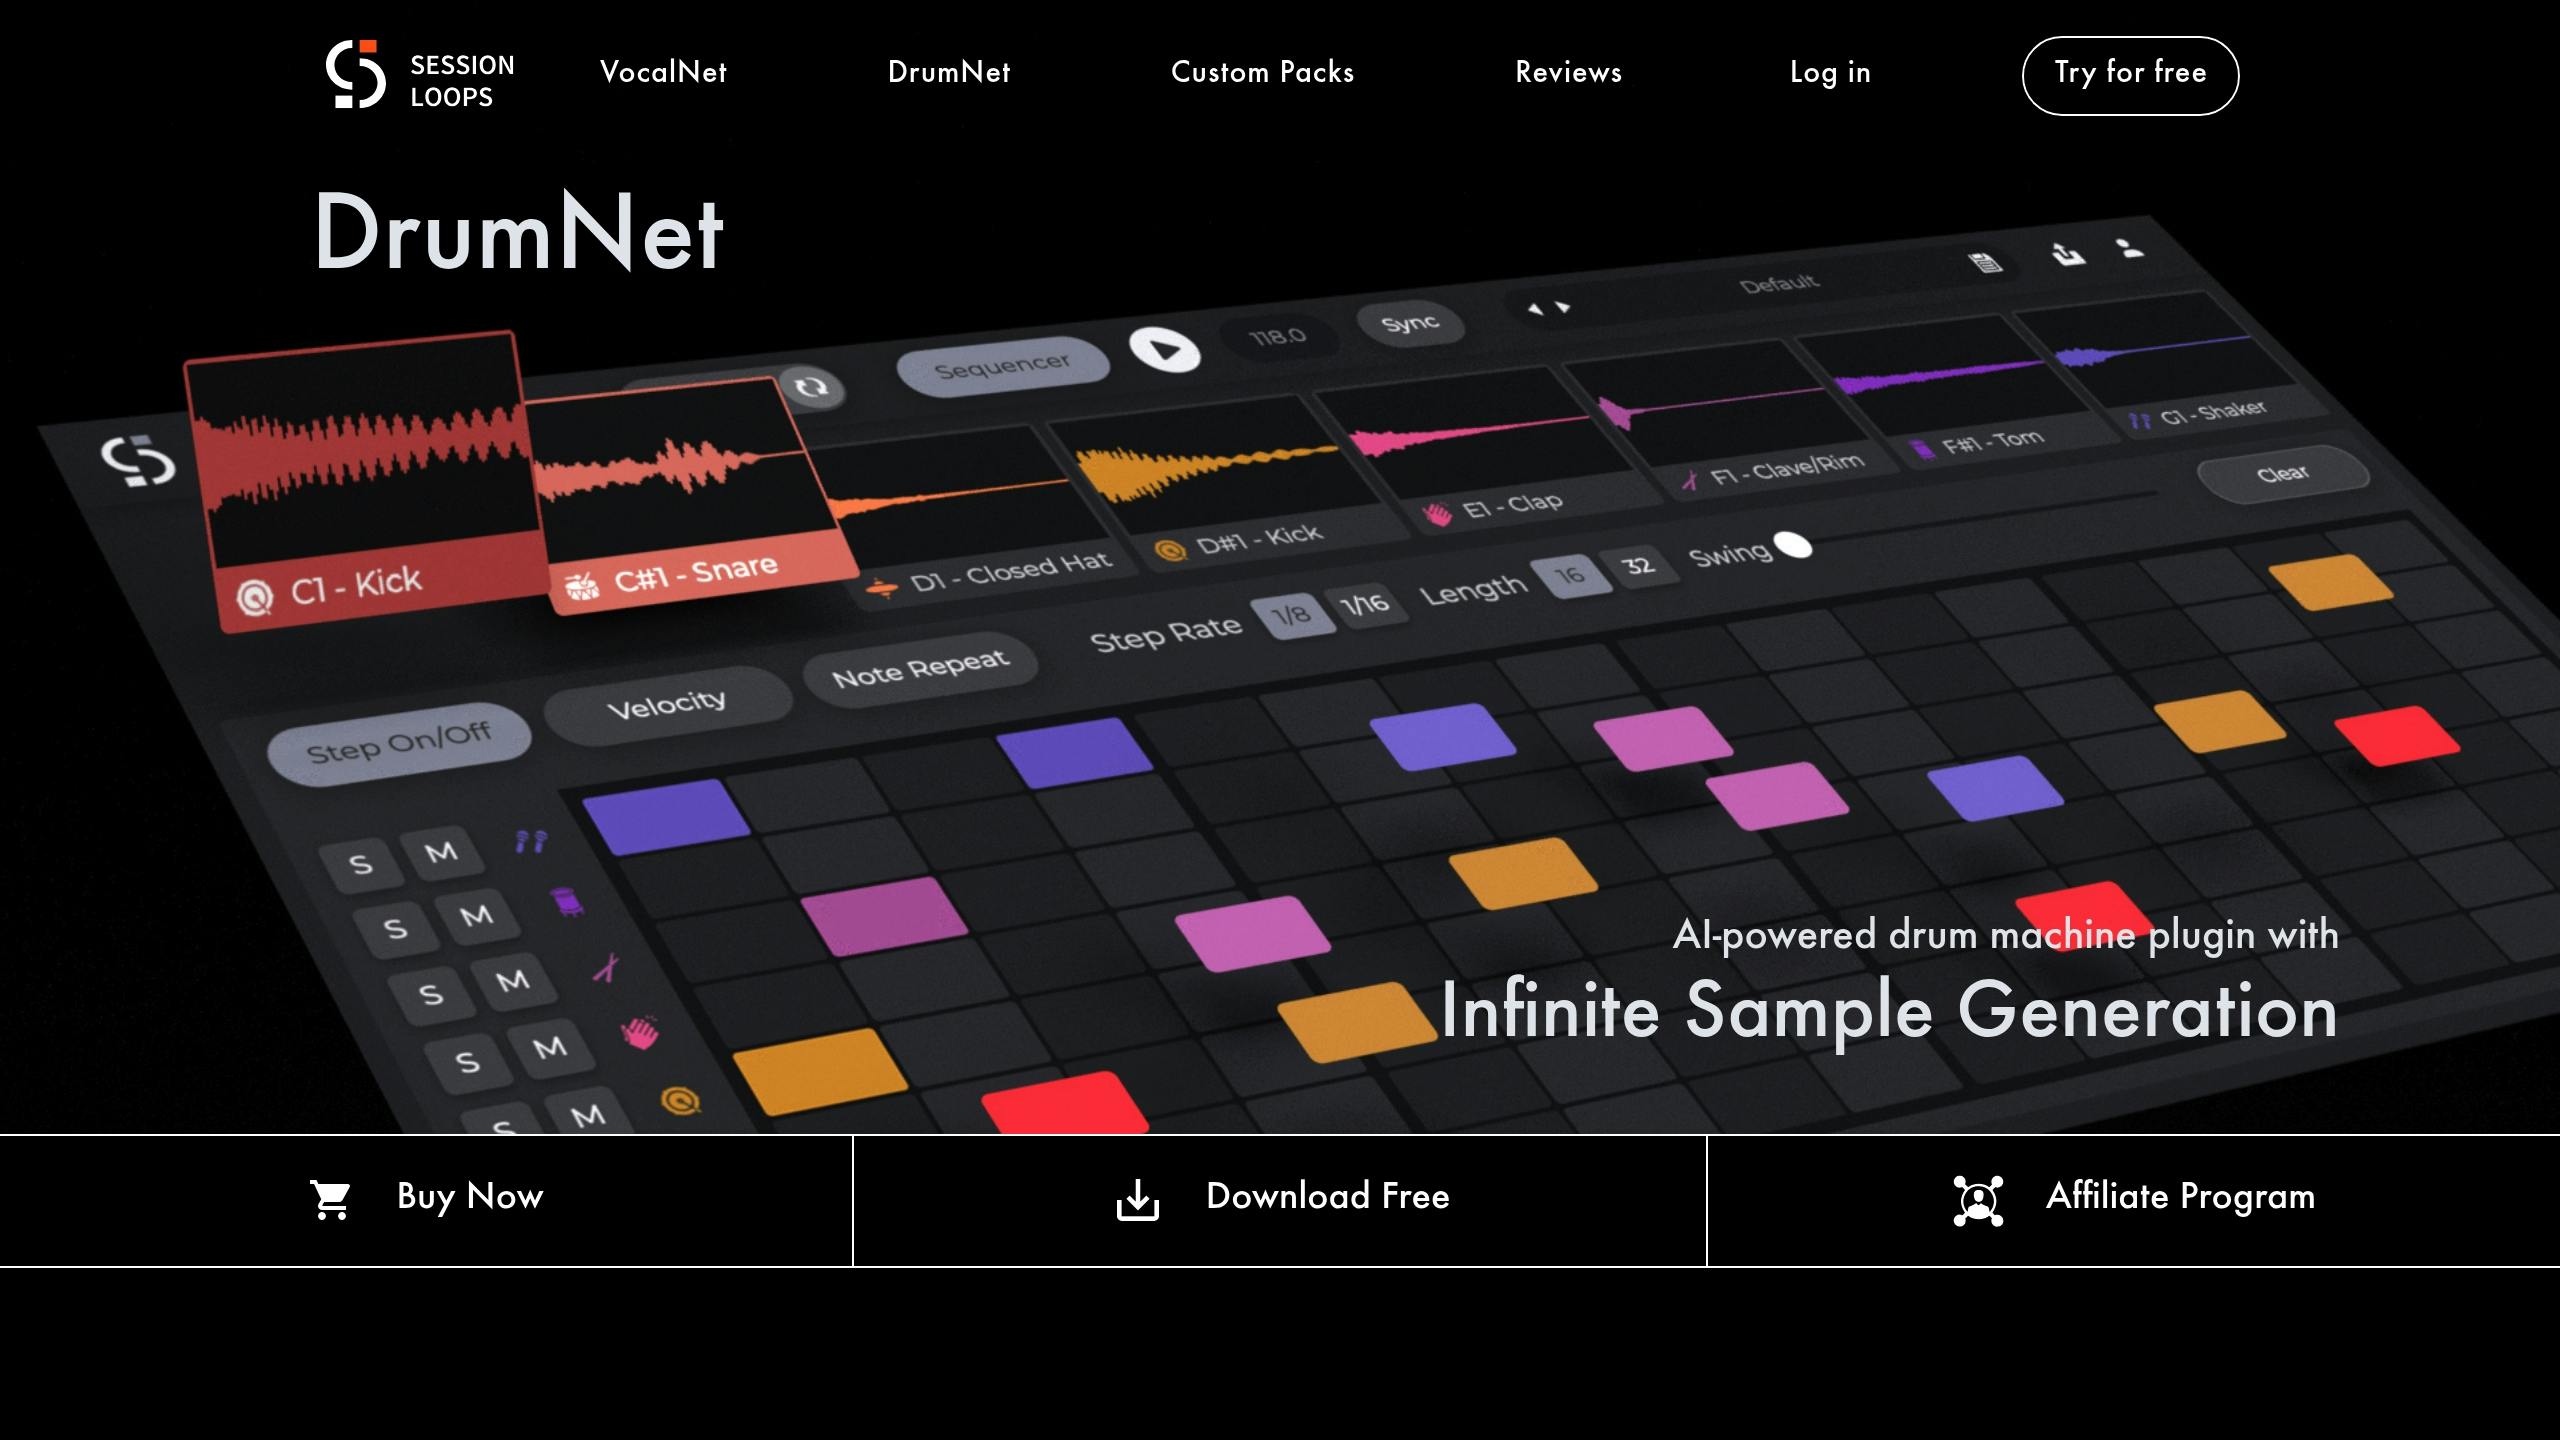Click the clap icon beside E1 label
Image resolution: width=2560 pixels, height=1440 pixels.
tap(1437, 516)
